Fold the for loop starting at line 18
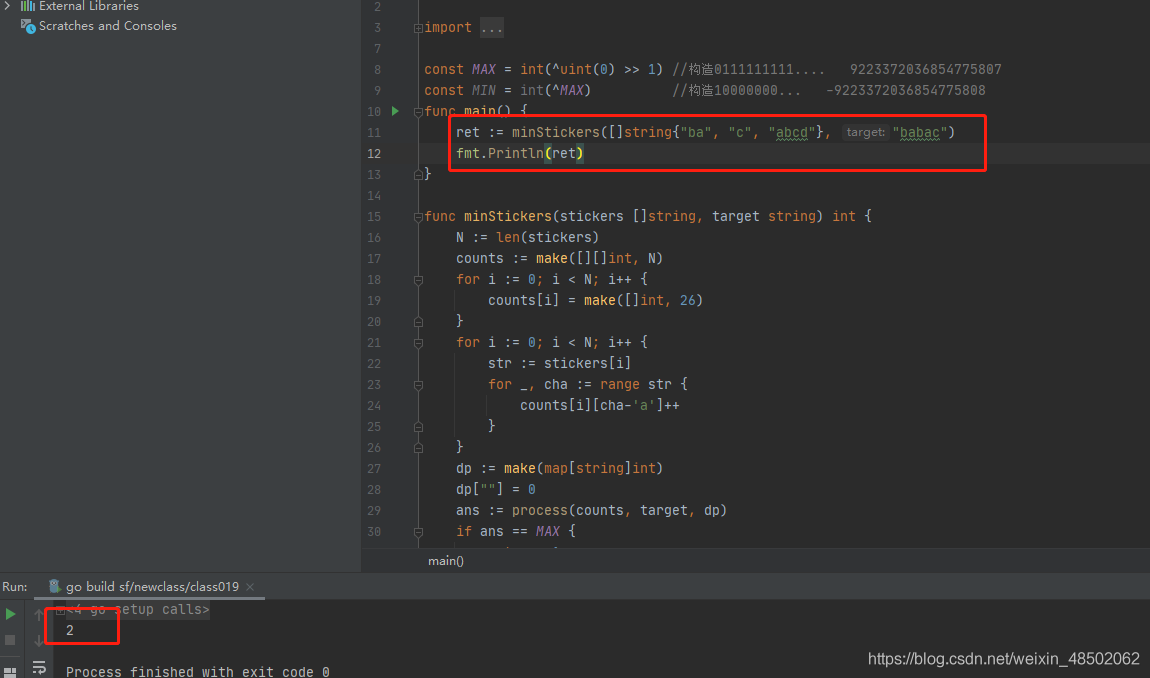This screenshot has width=1150, height=678. pyautogui.click(x=418, y=280)
